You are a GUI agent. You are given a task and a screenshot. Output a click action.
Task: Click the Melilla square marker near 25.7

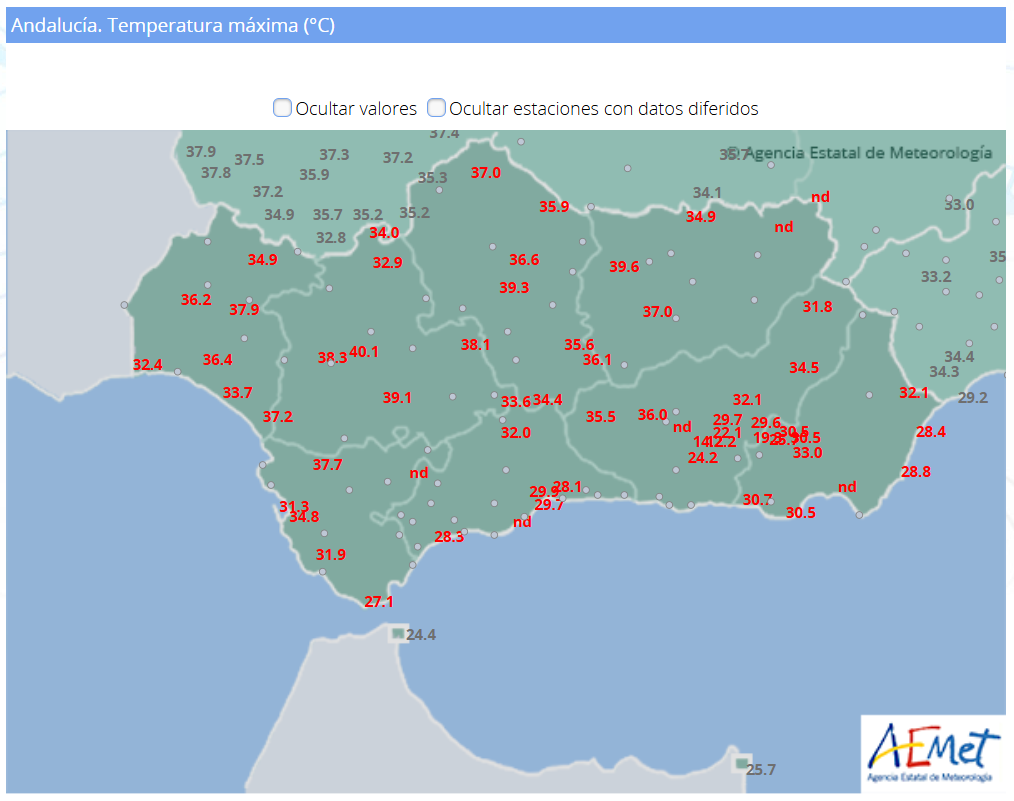[740, 763]
